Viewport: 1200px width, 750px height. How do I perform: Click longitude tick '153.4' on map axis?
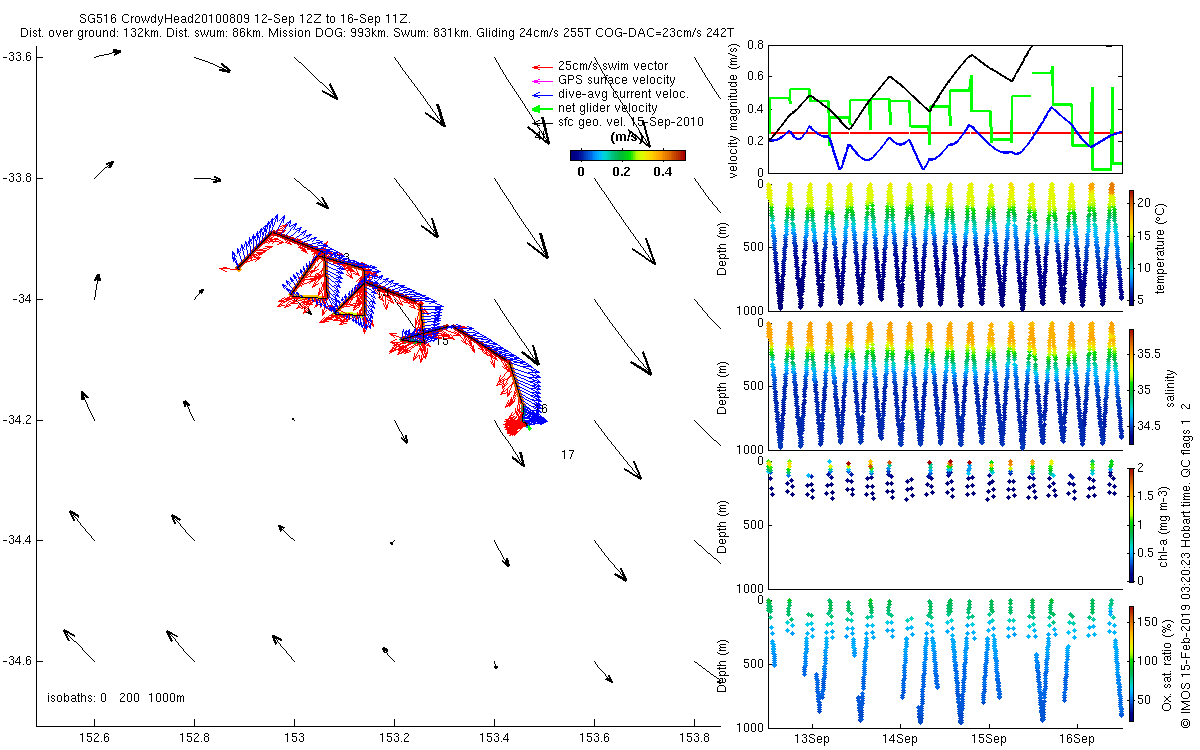[x=494, y=738]
